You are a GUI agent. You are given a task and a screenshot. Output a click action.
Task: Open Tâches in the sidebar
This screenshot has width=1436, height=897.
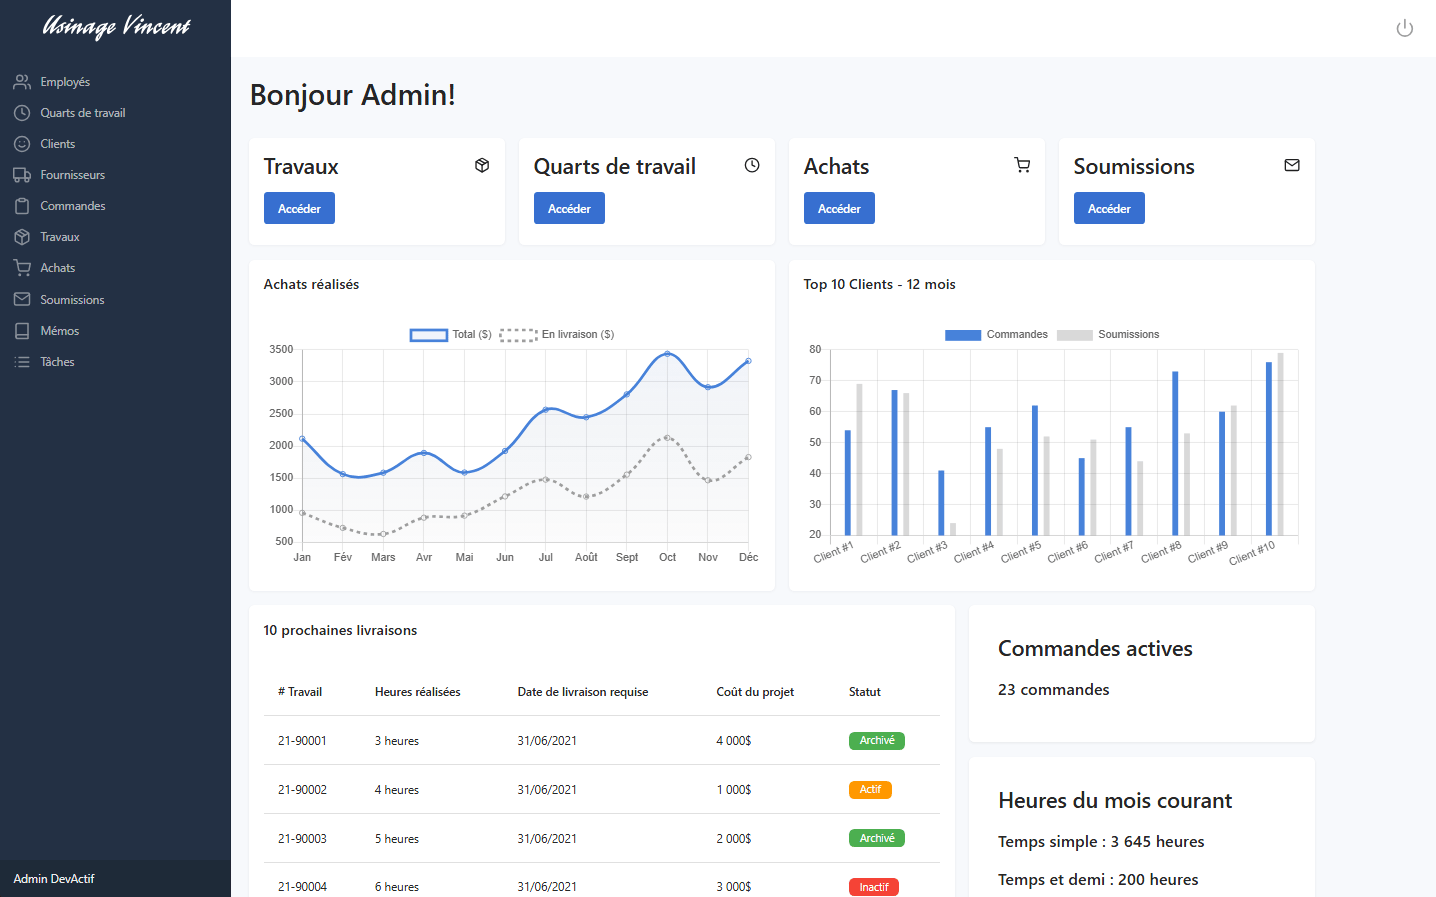coord(57,362)
